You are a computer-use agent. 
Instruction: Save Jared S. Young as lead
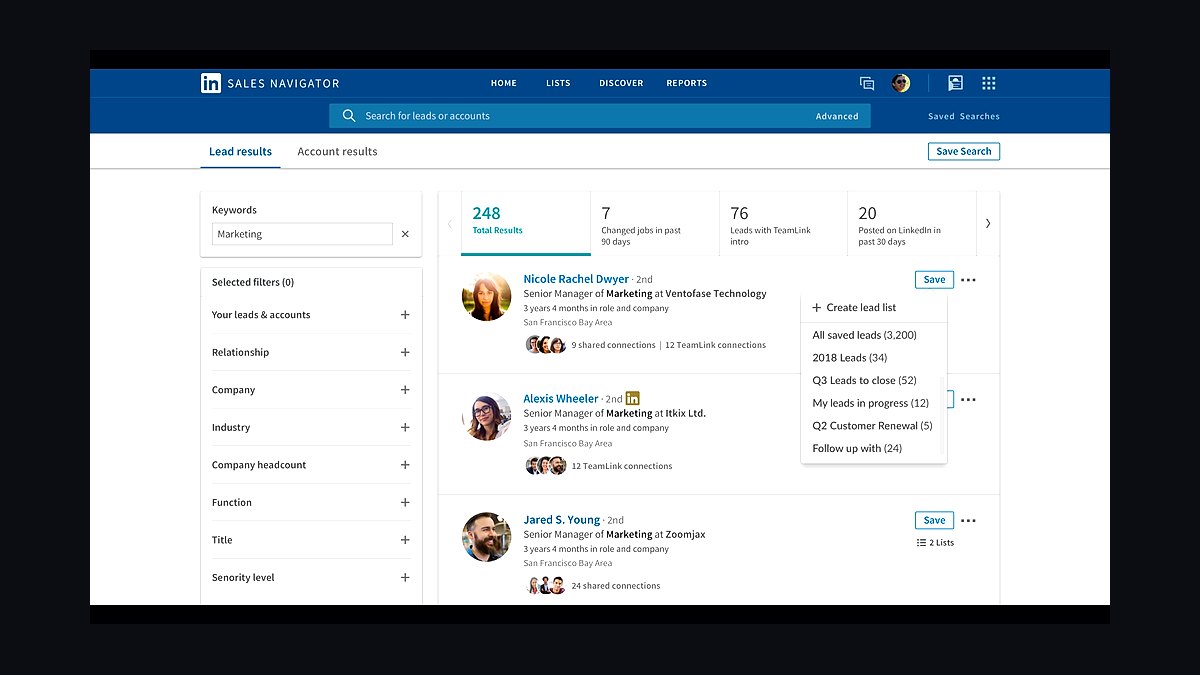pyautogui.click(x=934, y=520)
